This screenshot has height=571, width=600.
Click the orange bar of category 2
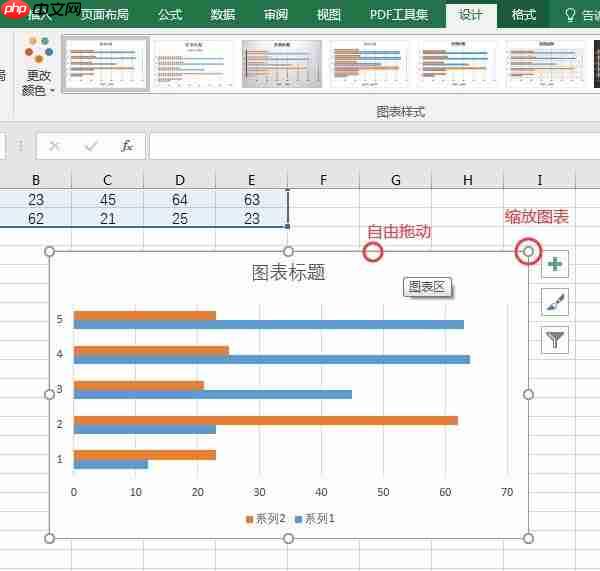click(x=266, y=420)
